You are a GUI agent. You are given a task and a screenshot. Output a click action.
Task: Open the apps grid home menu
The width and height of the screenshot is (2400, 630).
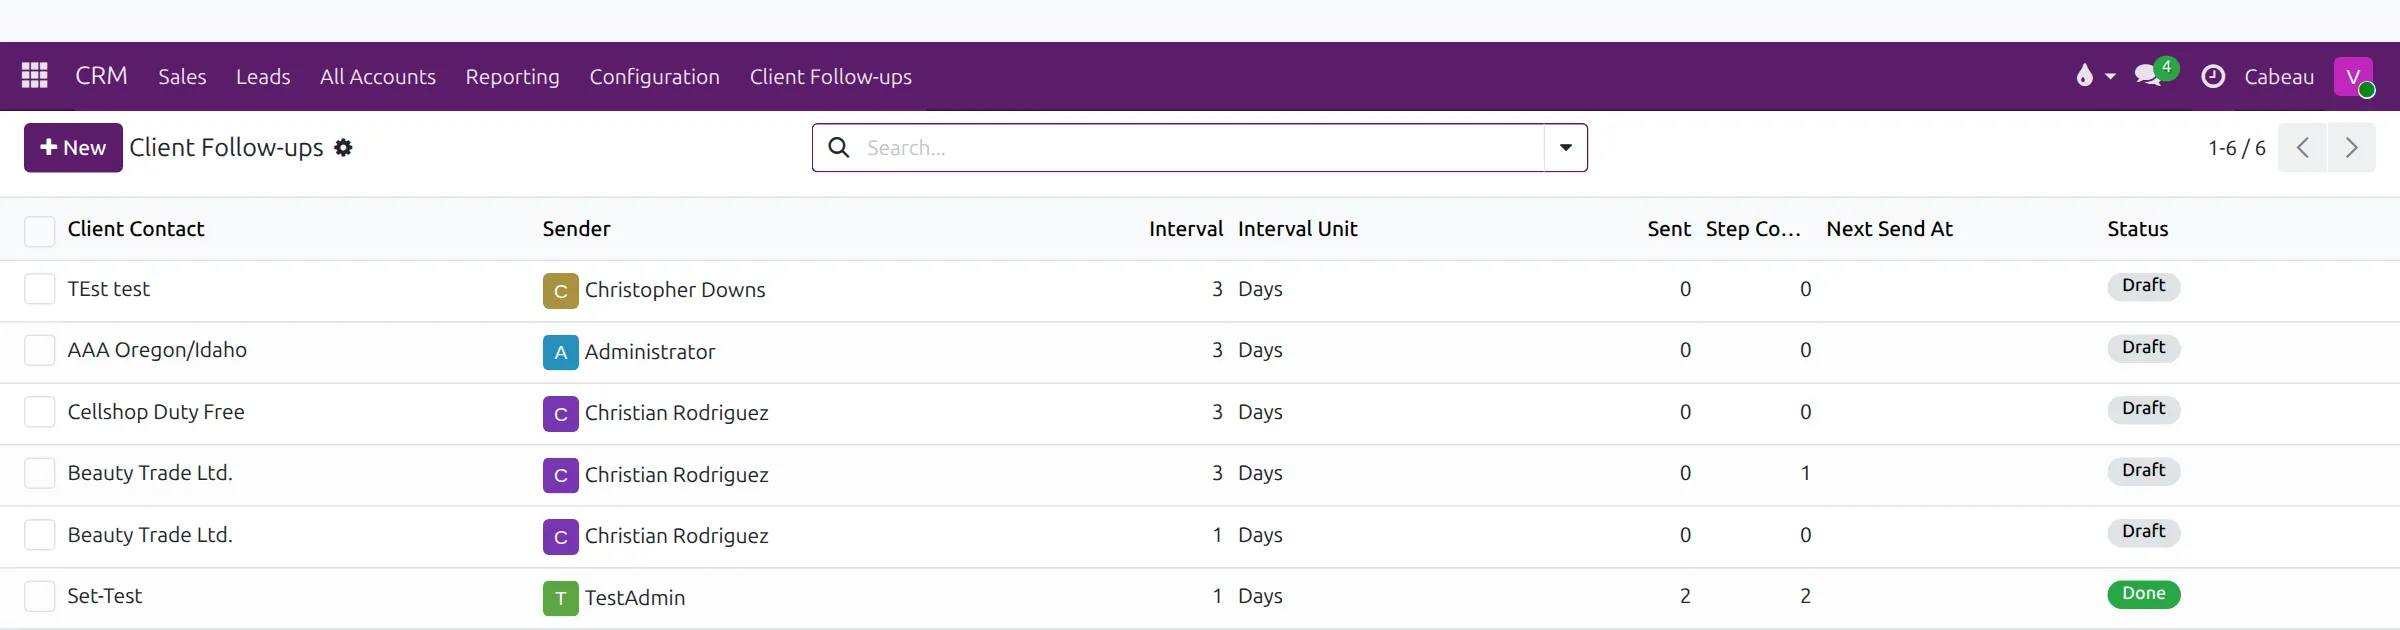35,76
